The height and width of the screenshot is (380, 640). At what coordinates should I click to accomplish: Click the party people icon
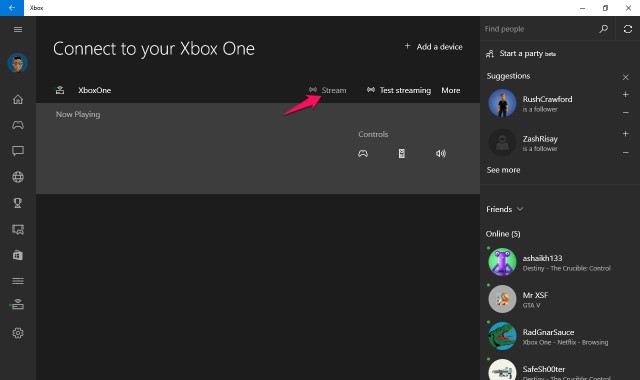(x=490, y=54)
